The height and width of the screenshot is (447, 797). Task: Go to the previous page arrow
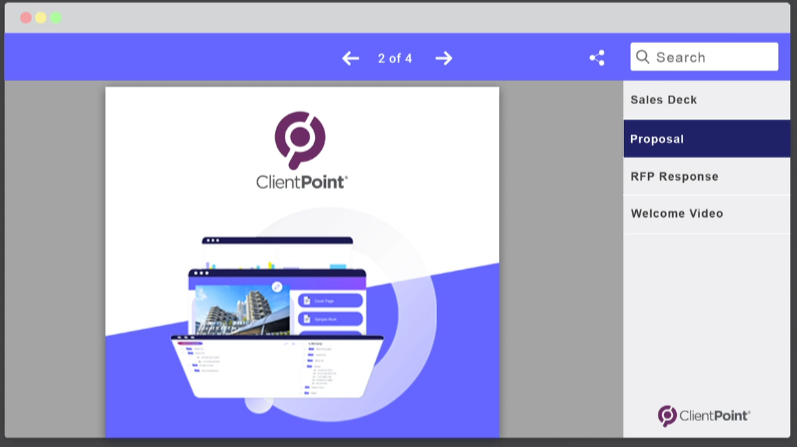(350, 58)
